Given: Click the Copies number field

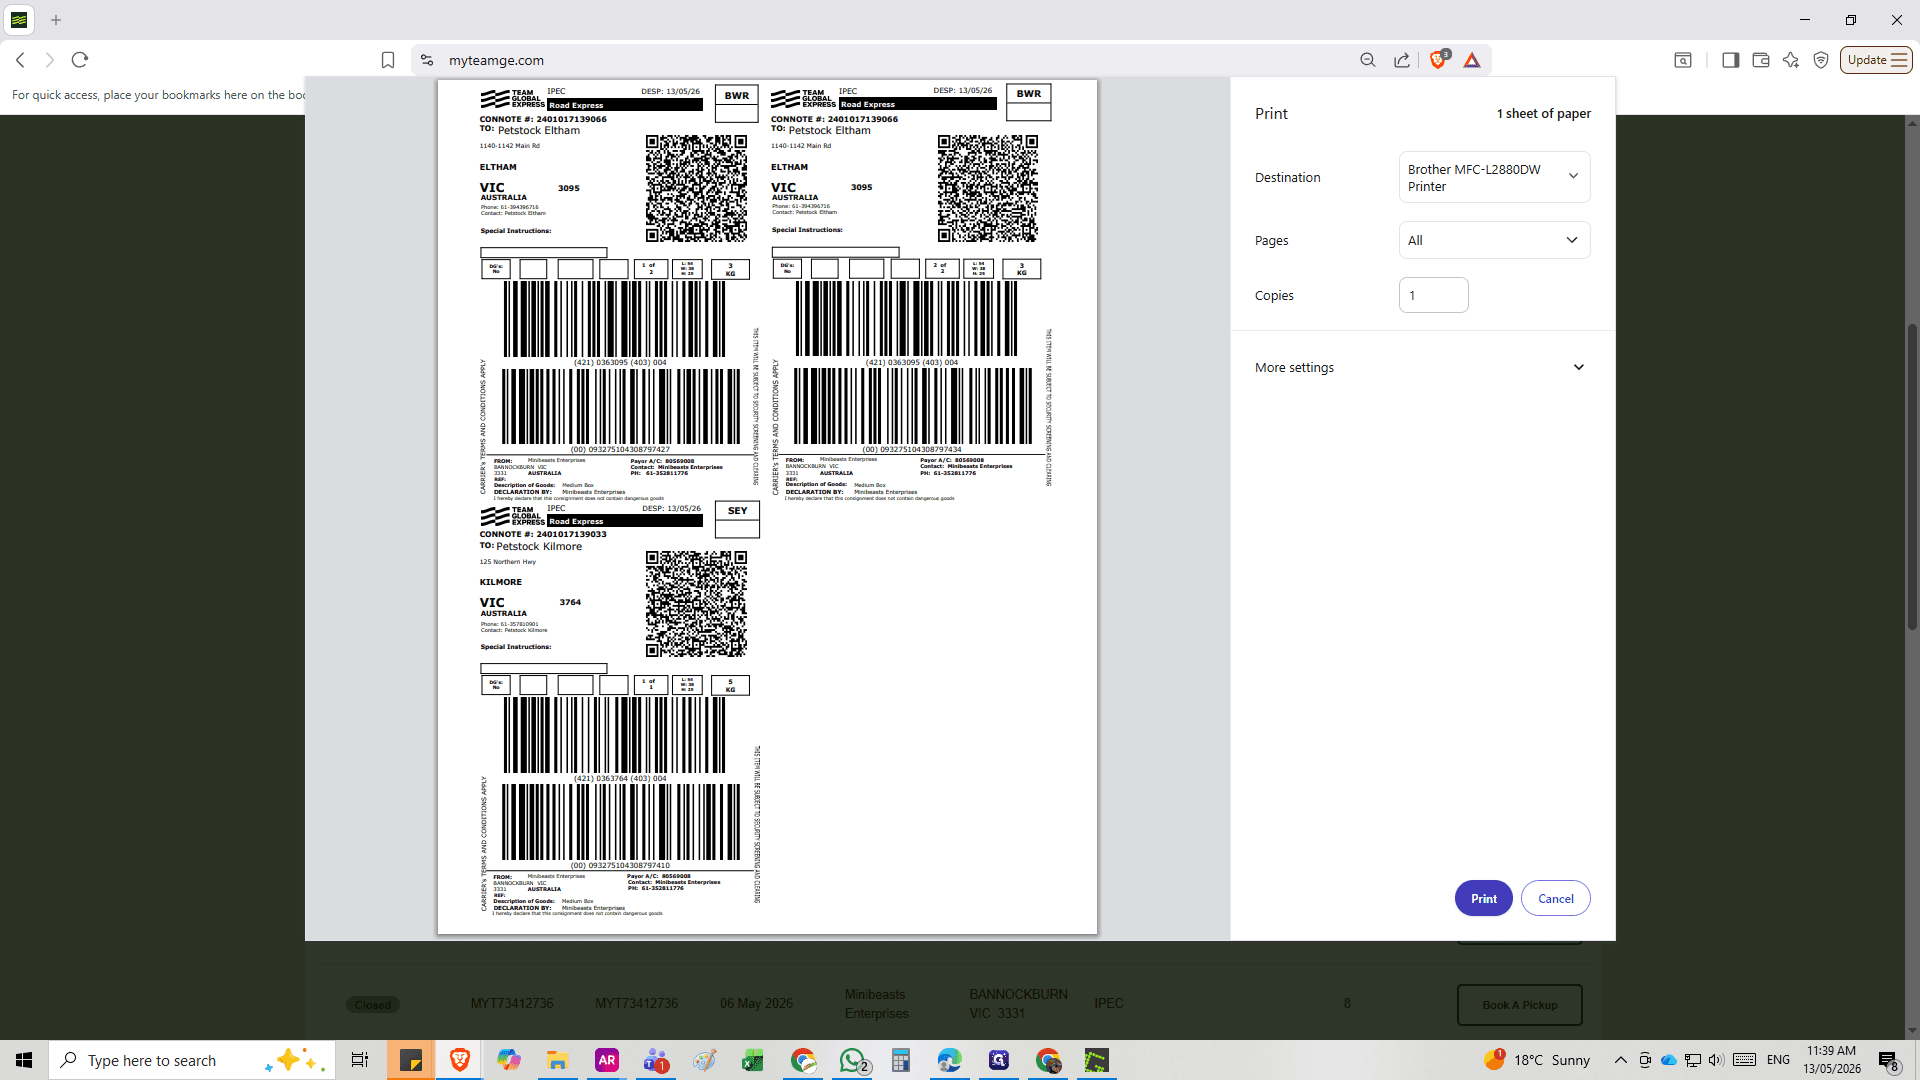Looking at the screenshot, I should (x=1433, y=295).
